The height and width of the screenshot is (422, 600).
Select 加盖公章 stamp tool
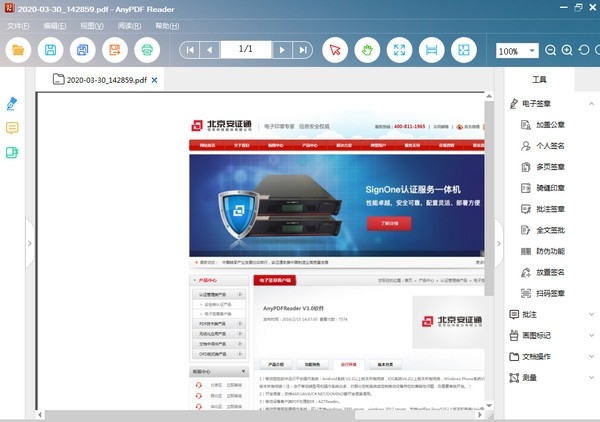[543, 125]
